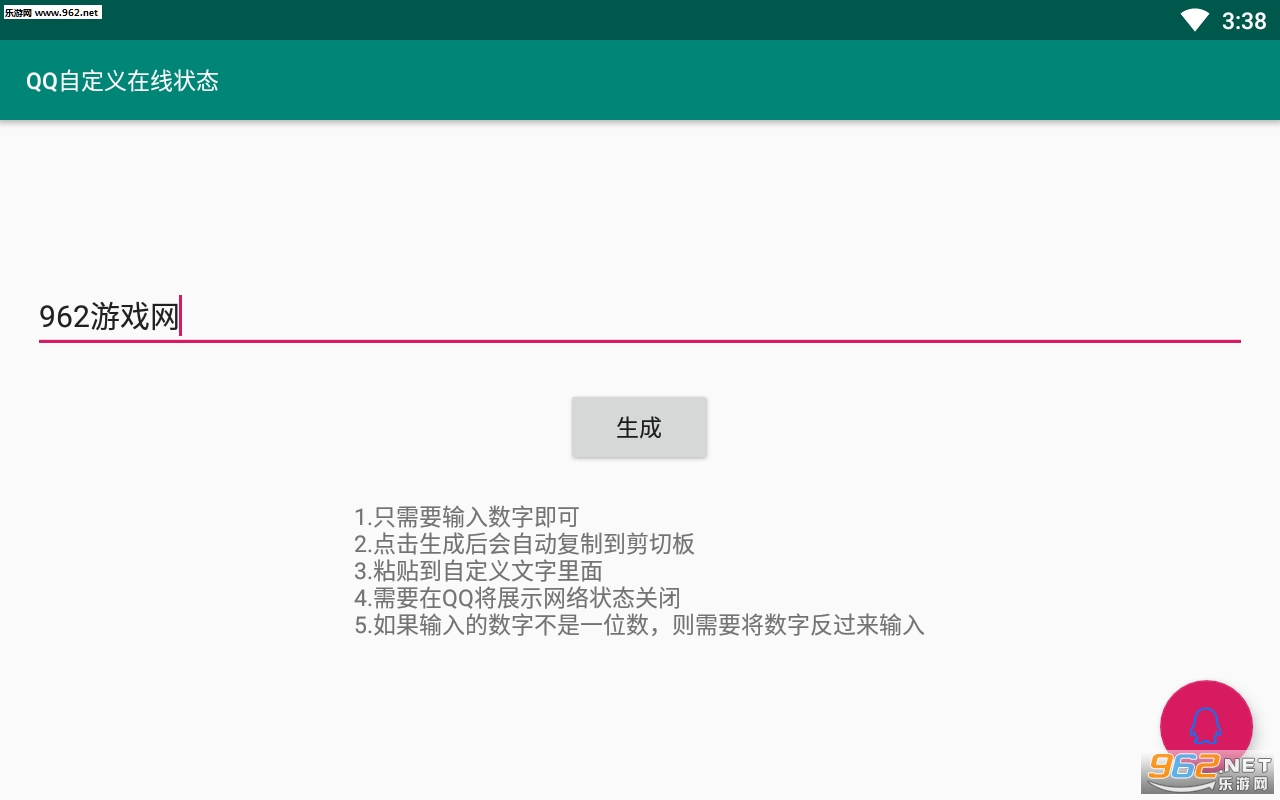Image resolution: width=1280 pixels, height=800 pixels.
Task: Click the digits 962 inside the text field
Action: pos(64,317)
